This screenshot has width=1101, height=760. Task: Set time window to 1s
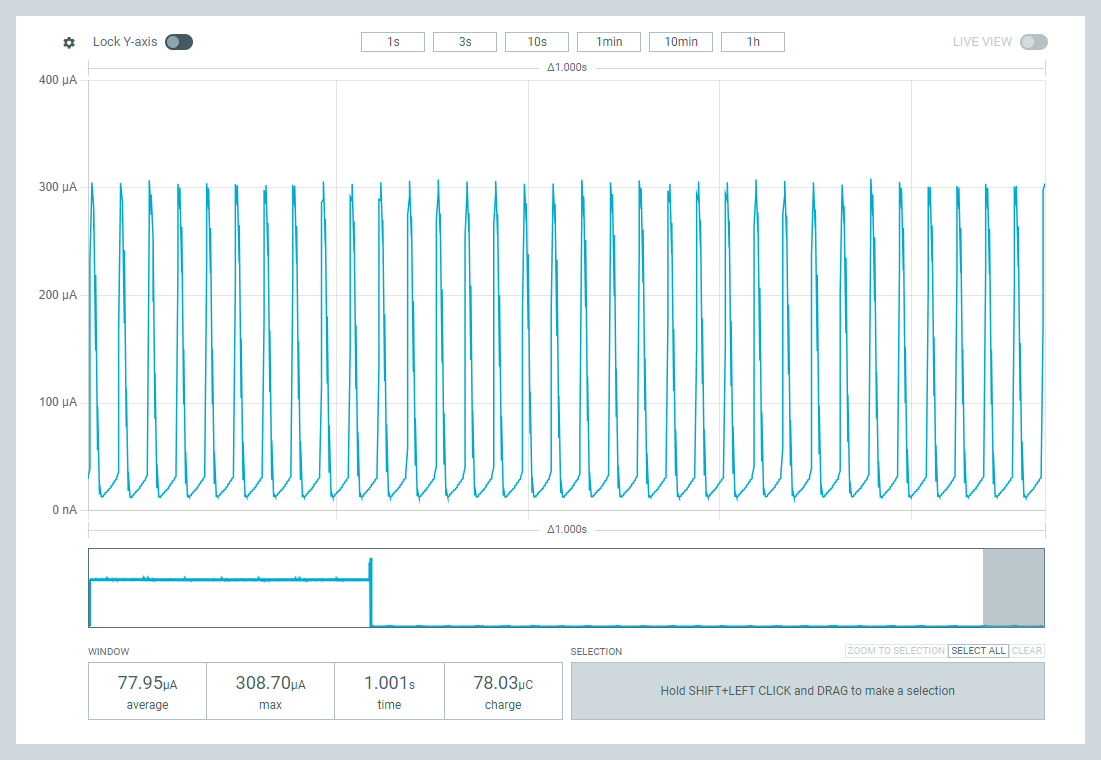click(x=393, y=42)
